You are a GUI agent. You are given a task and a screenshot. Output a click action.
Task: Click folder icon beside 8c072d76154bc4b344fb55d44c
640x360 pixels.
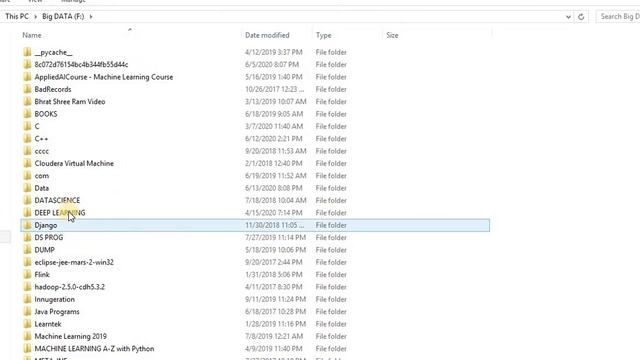(27, 64)
